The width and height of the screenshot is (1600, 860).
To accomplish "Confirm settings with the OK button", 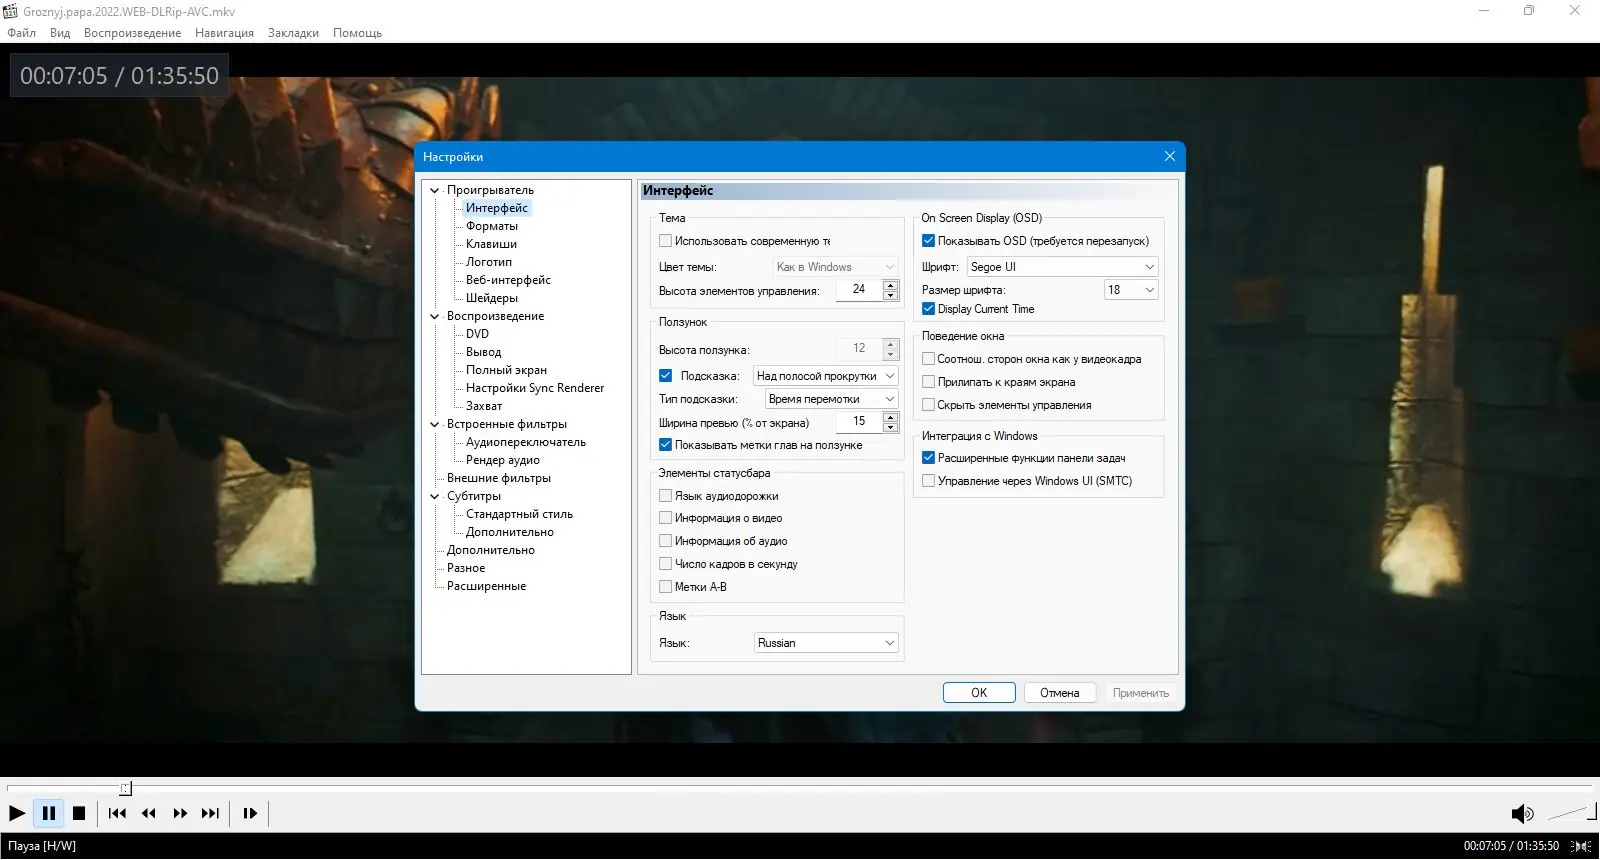I will (979, 693).
